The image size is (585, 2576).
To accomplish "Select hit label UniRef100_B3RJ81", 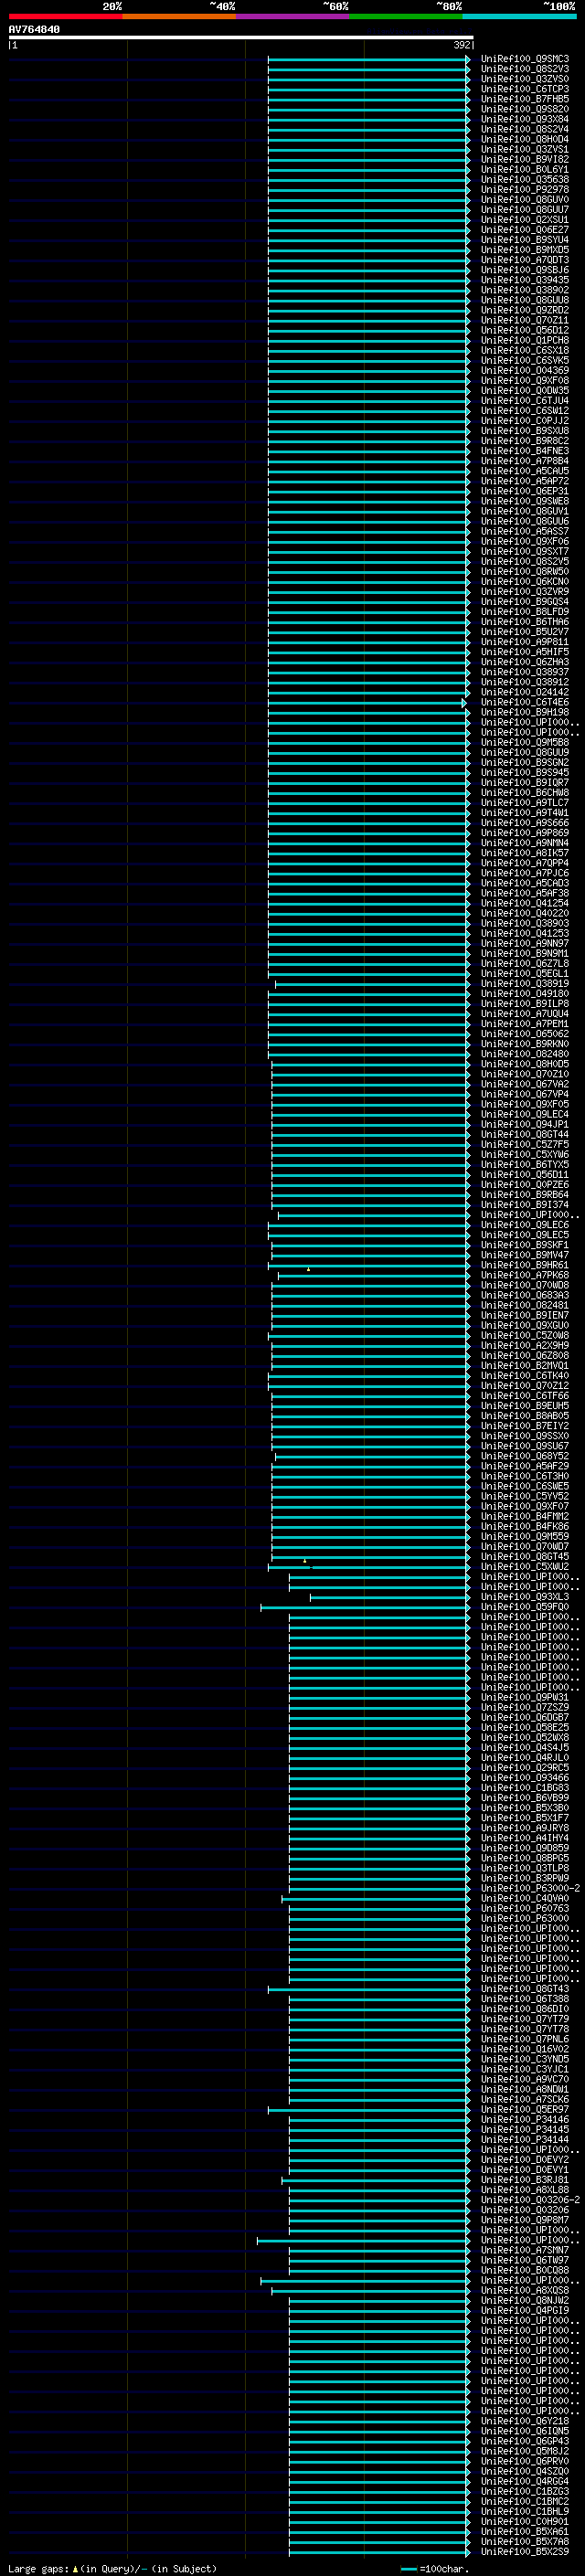I will coord(524,2180).
